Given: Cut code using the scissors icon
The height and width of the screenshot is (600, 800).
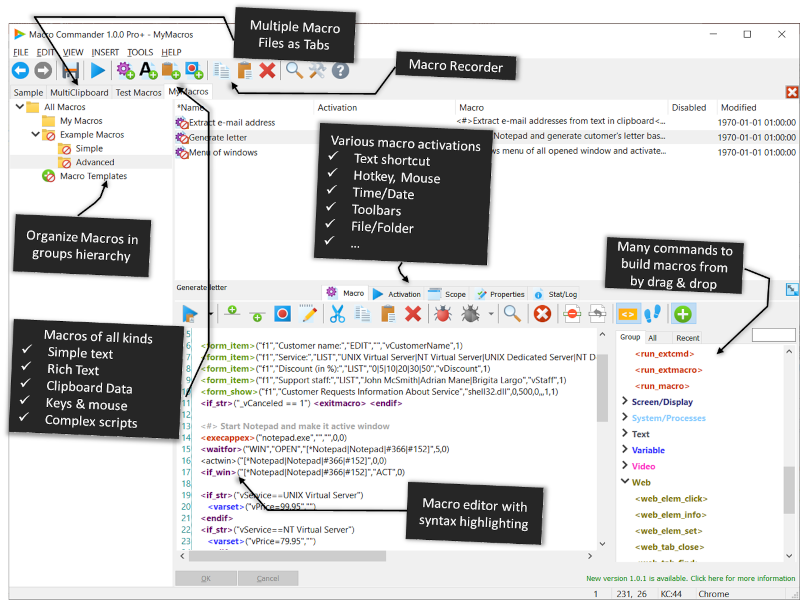Looking at the screenshot, I should coord(336,313).
